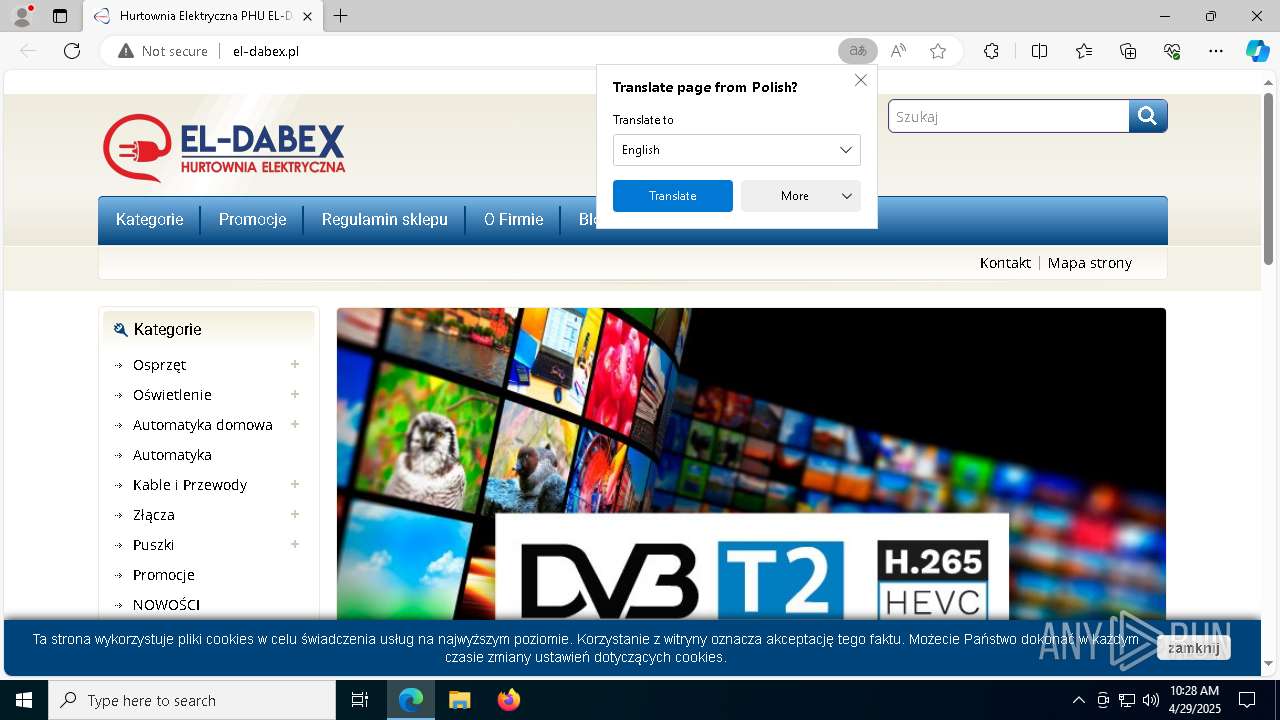Open the Złącza category
Viewport: 1280px width, 720px height.
(x=154, y=515)
